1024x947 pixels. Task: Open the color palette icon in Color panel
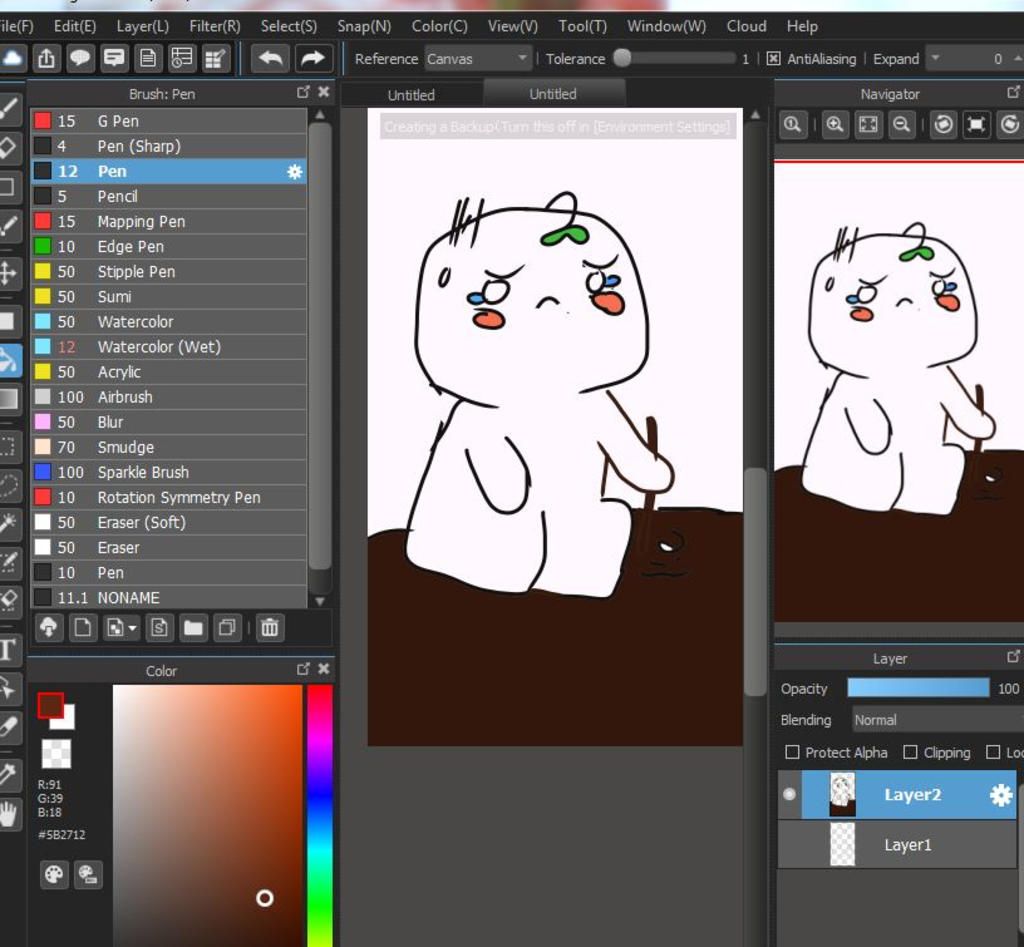(54, 875)
